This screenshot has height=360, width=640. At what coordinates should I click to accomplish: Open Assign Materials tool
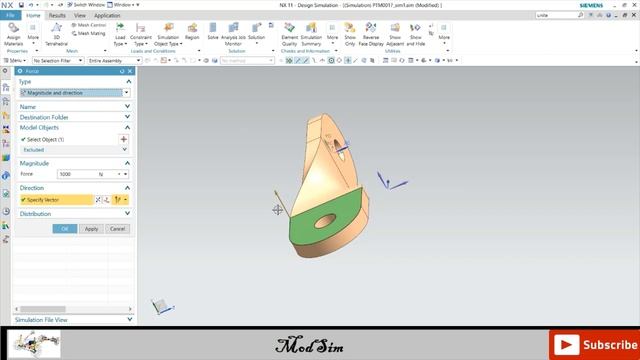click(x=13, y=34)
